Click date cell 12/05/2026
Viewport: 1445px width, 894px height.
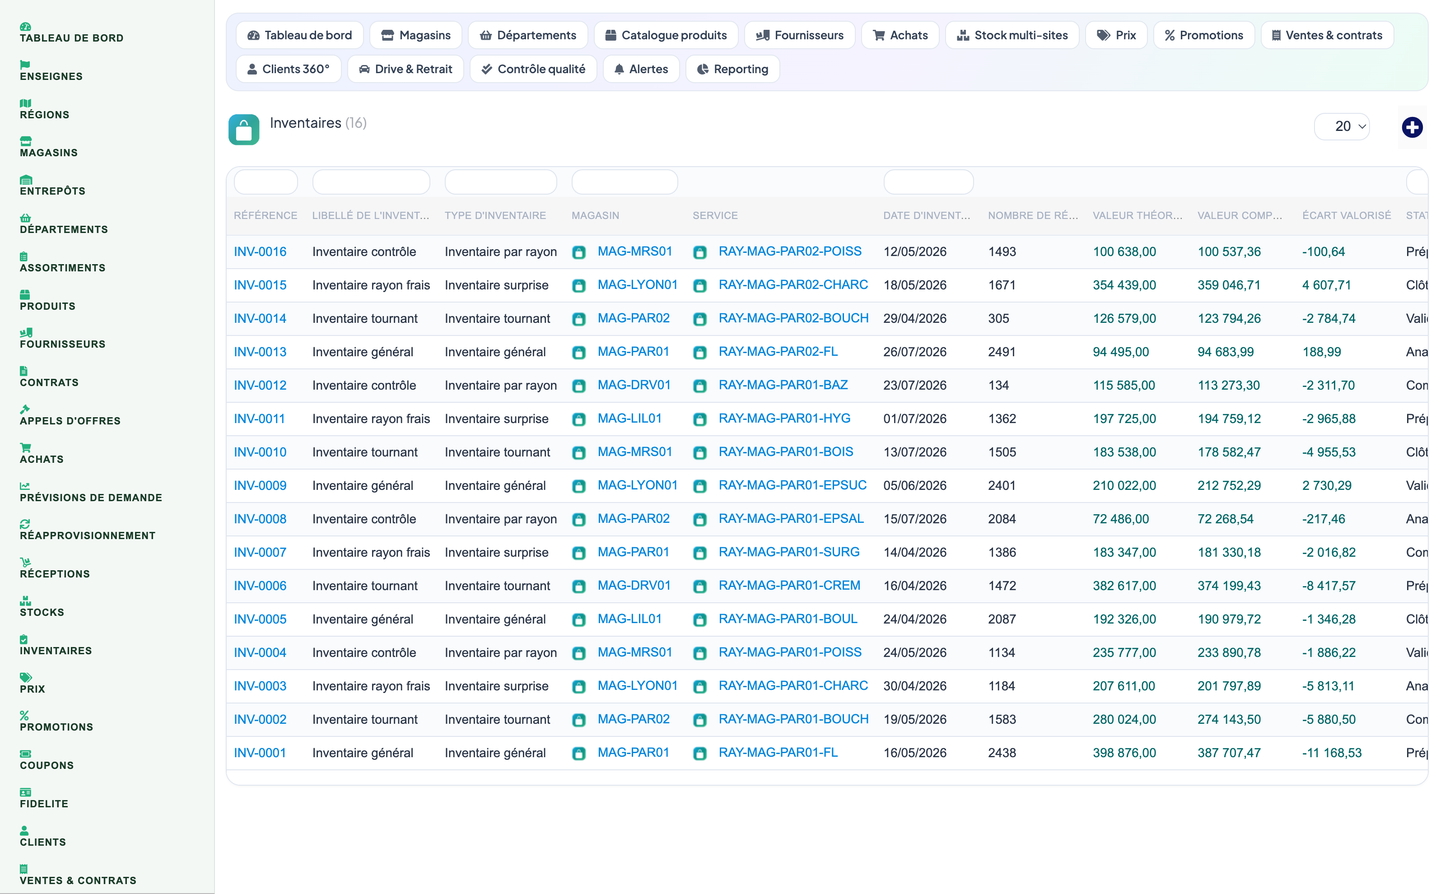915,252
